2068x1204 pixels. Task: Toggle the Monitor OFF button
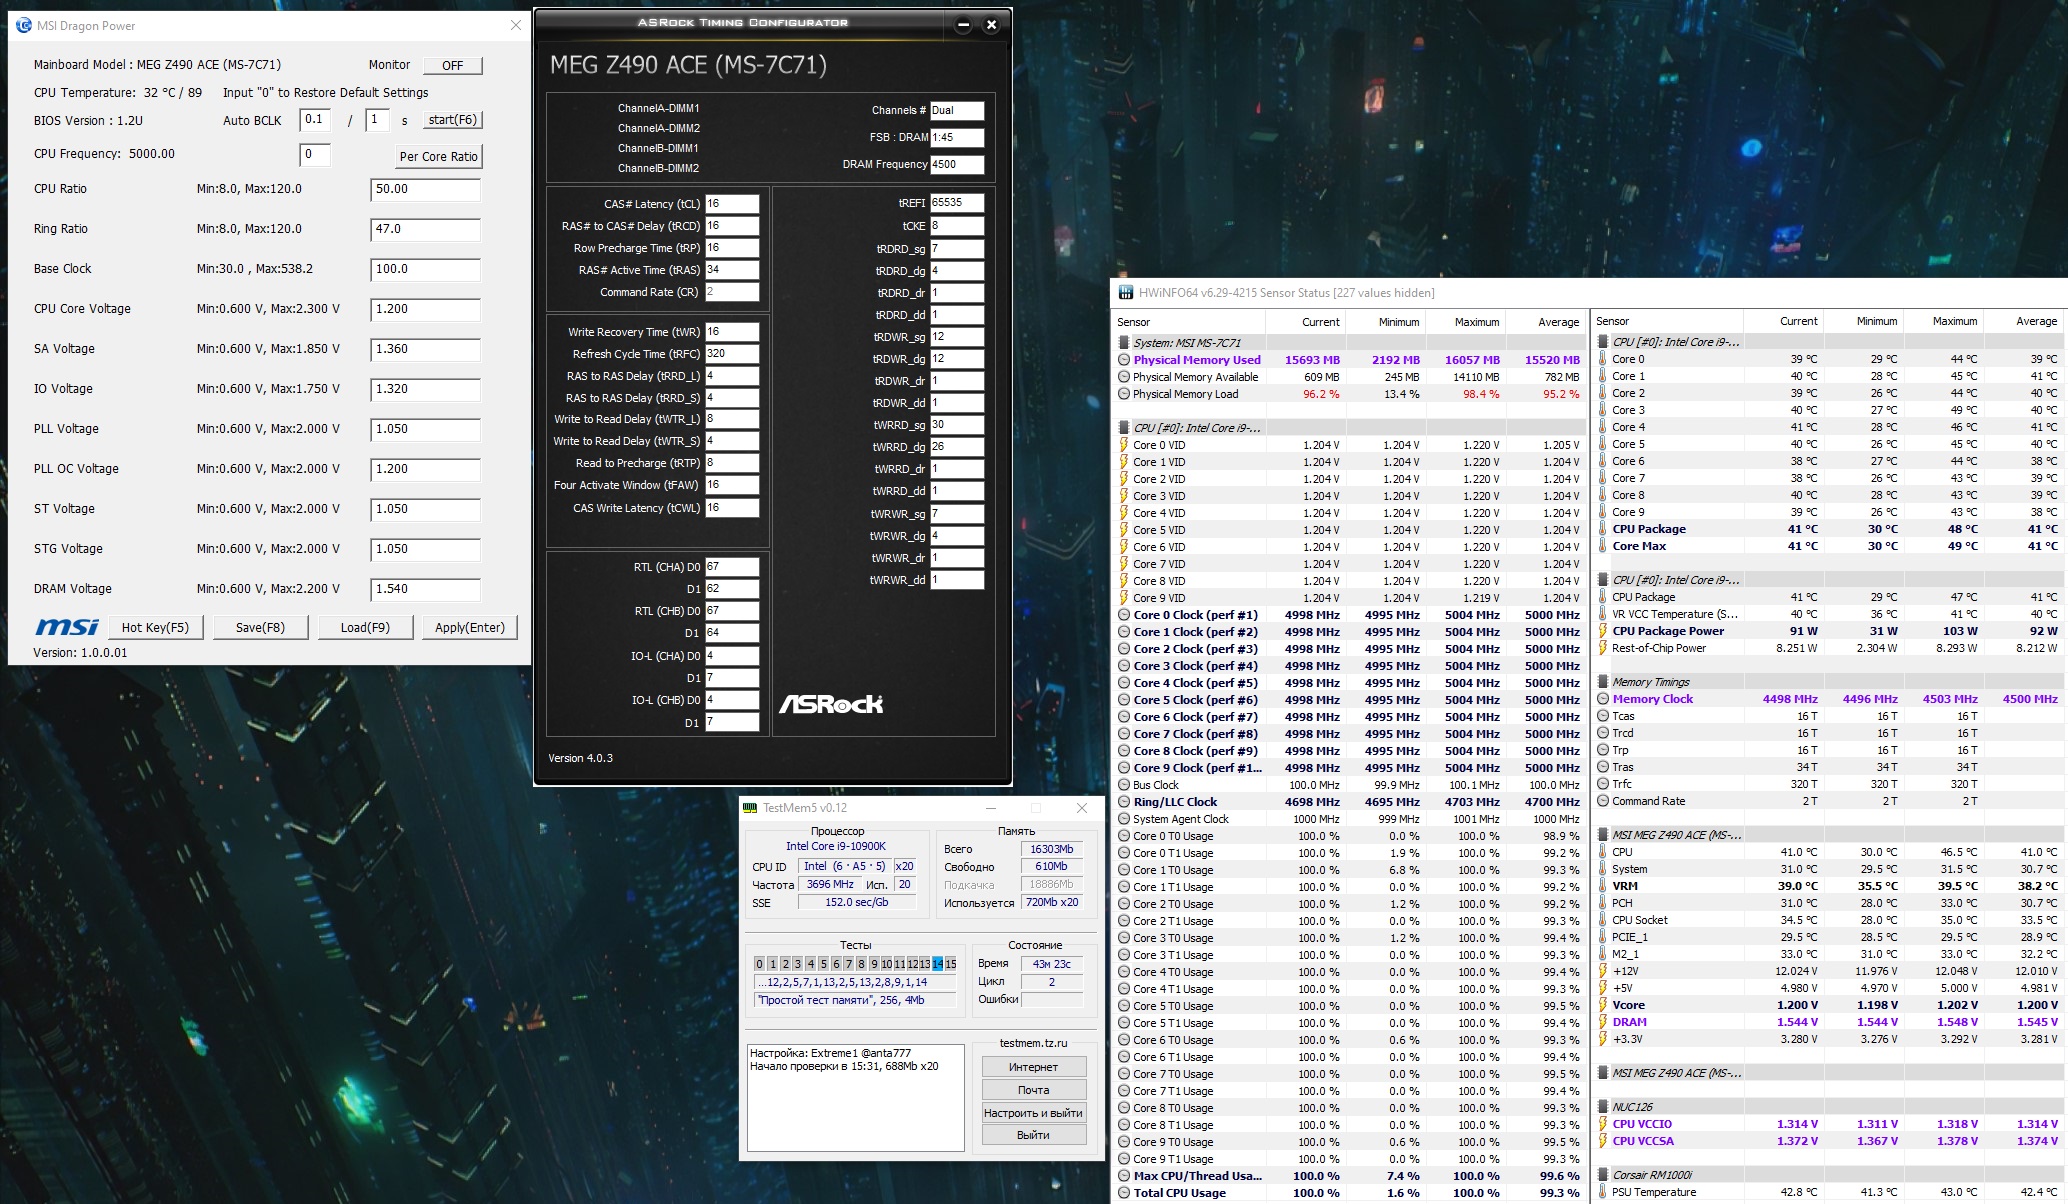452,65
